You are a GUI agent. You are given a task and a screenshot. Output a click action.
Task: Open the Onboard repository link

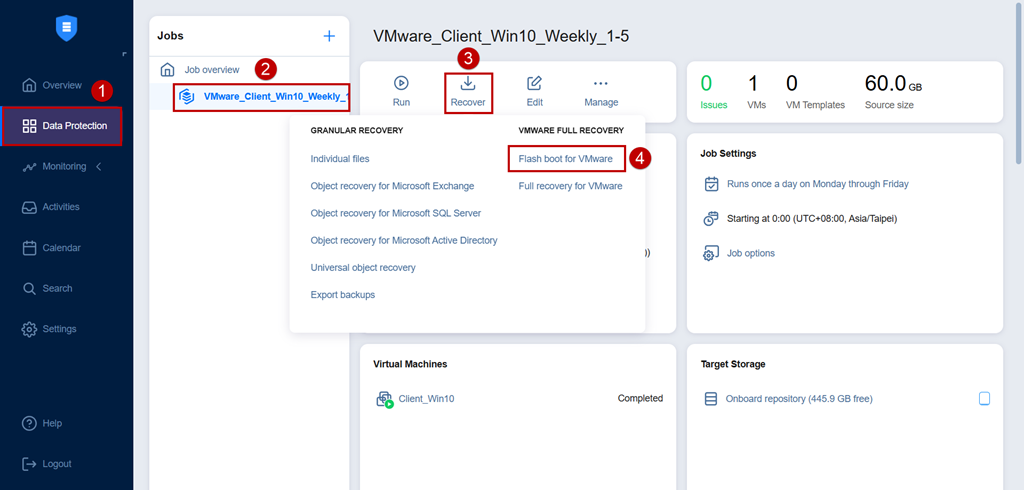coord(799,399)
